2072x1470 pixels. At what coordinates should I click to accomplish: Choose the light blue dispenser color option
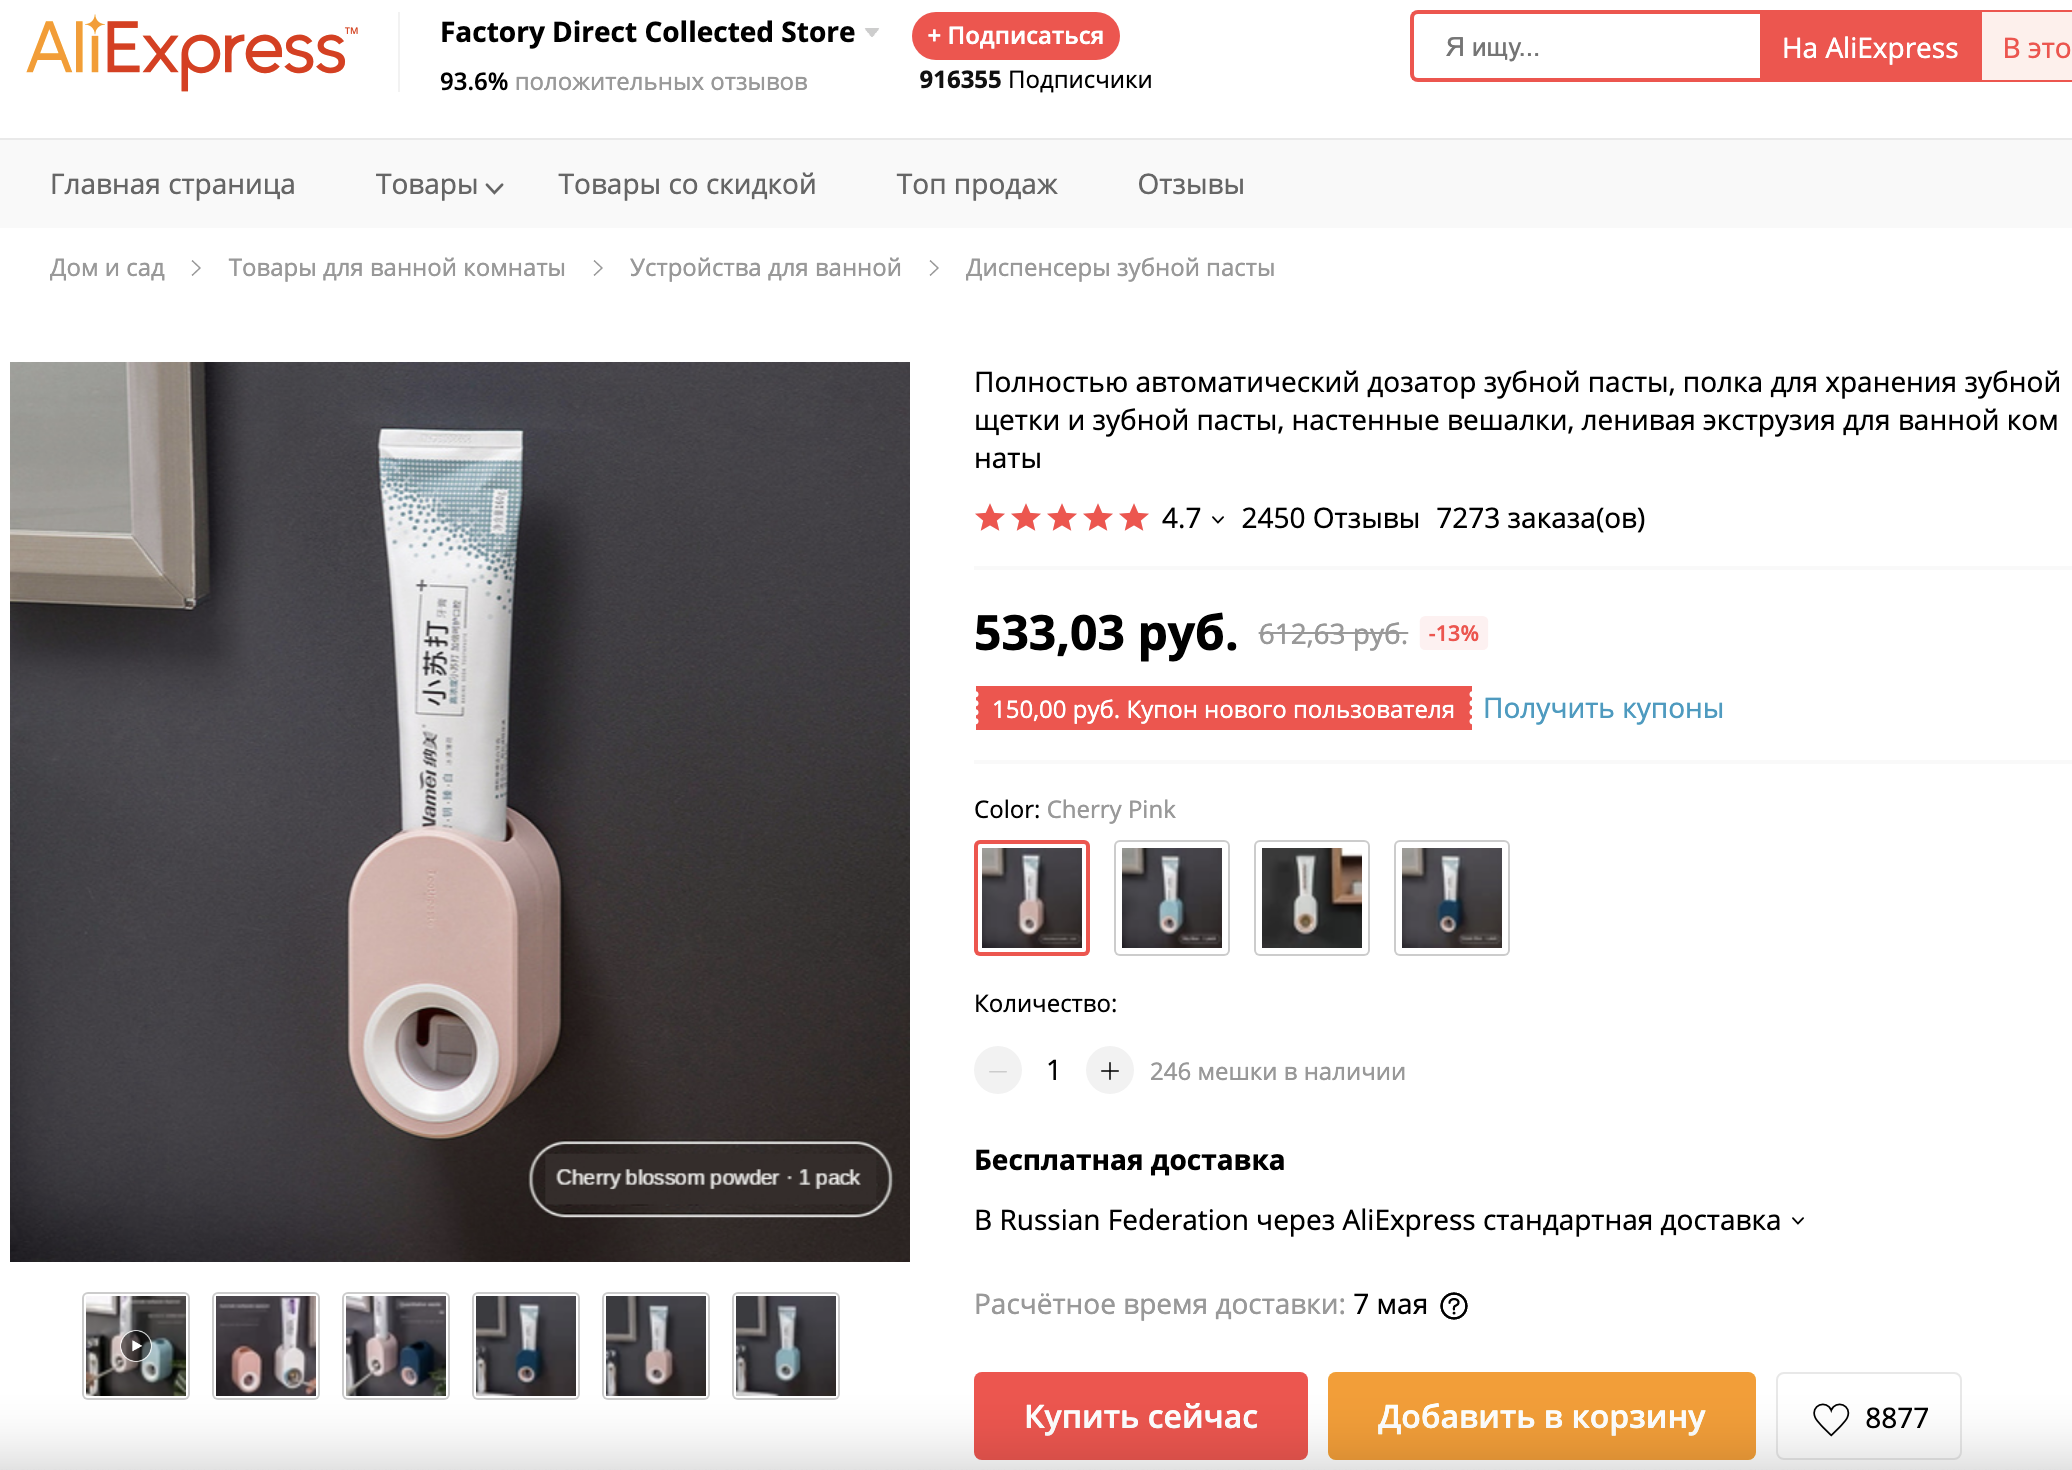coord(1172,898)
